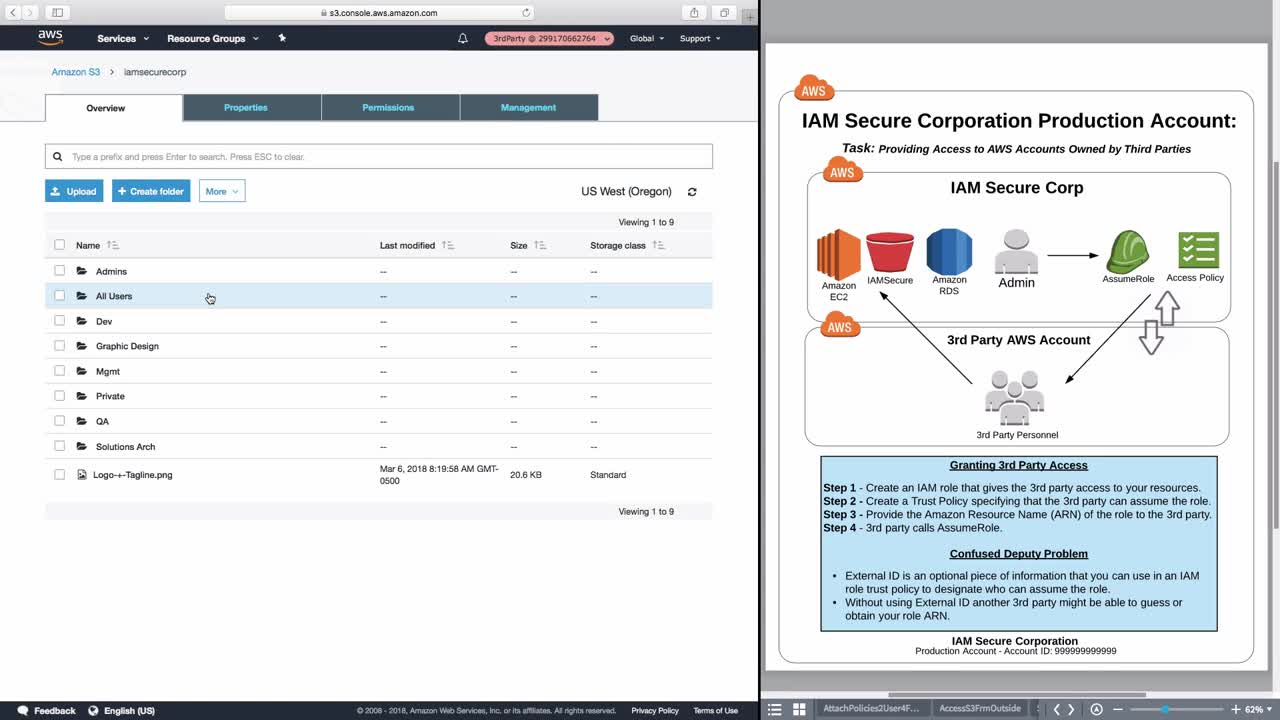Expand the Resource Groups dropdown
The width and height of the screenshot is (1280, 720).
213,38
